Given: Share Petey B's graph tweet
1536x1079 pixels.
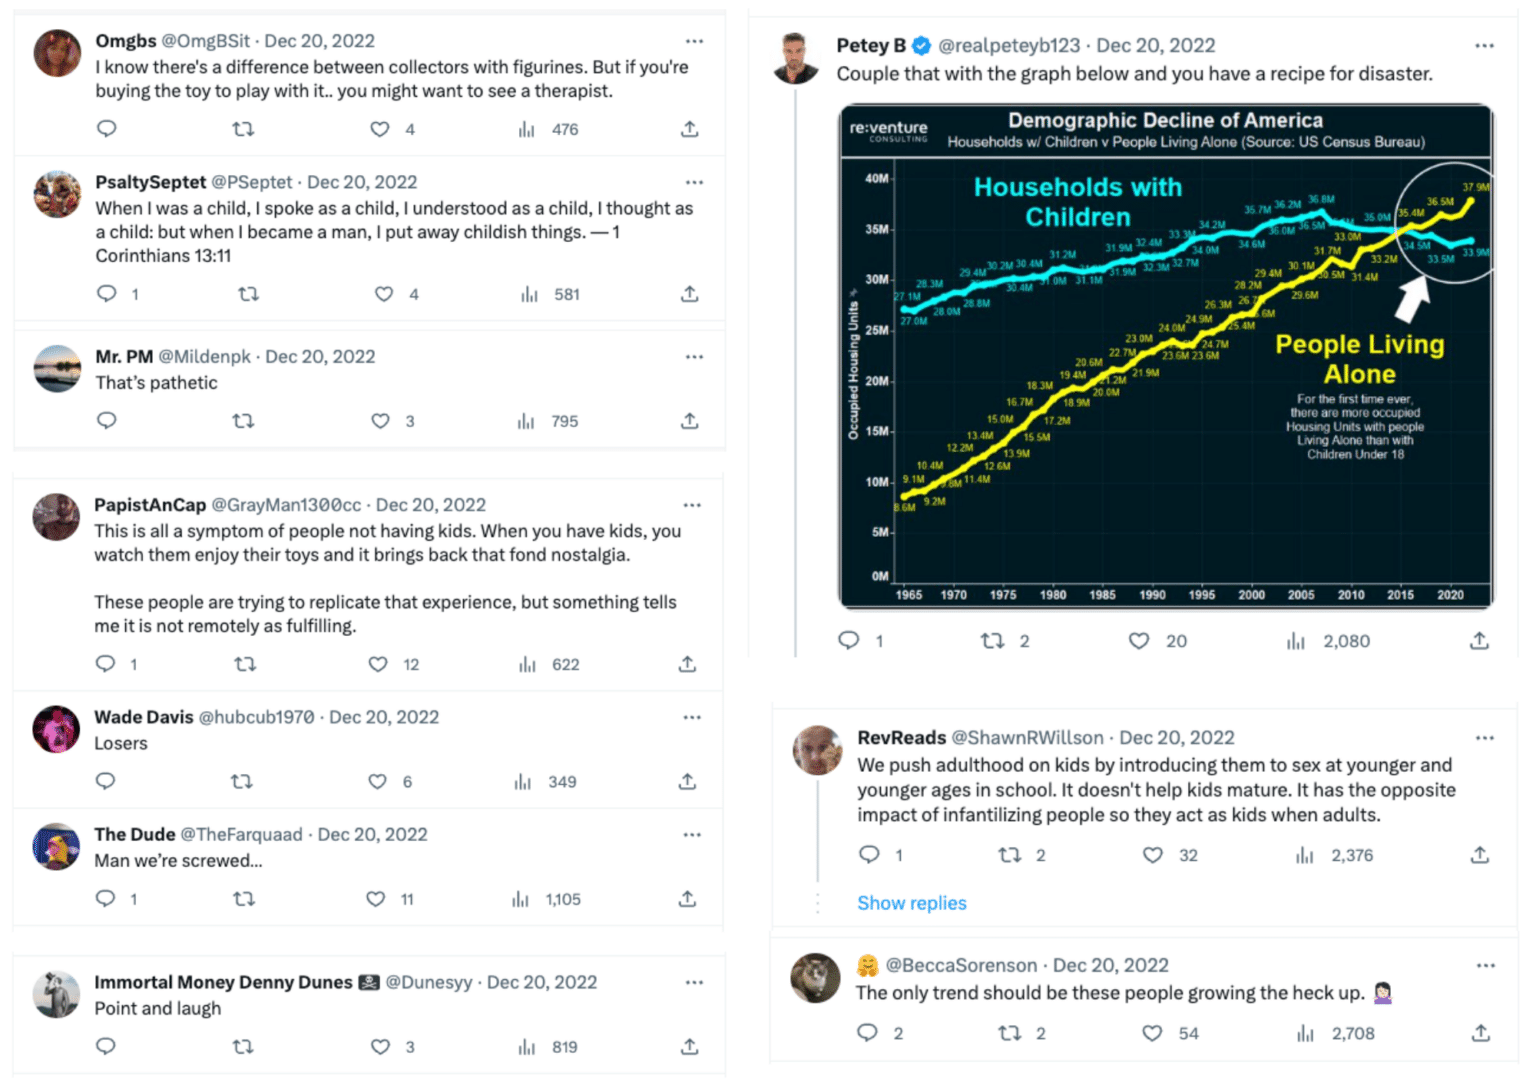Looking at the screenshot, I should pos(1480,641).
